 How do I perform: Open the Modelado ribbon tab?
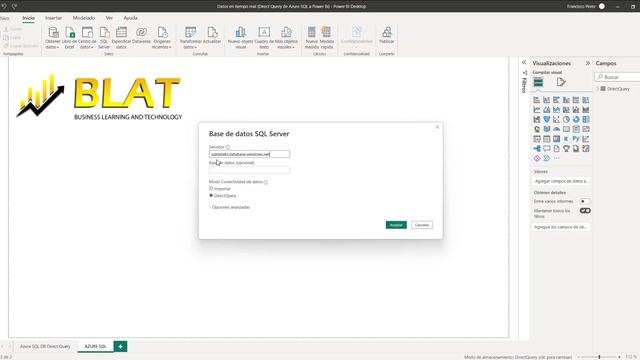(84, 18)
